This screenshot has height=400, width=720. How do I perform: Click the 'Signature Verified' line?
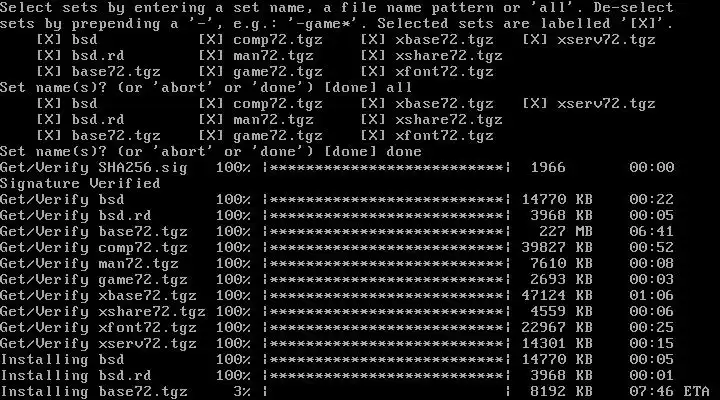80,184
